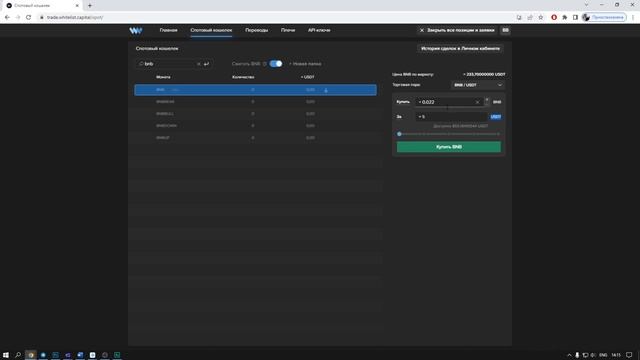Clear the 0.022 amount with the X icon
Image resolution: width=640 pixels, height=360 pixels.
(x=477, y=102)
